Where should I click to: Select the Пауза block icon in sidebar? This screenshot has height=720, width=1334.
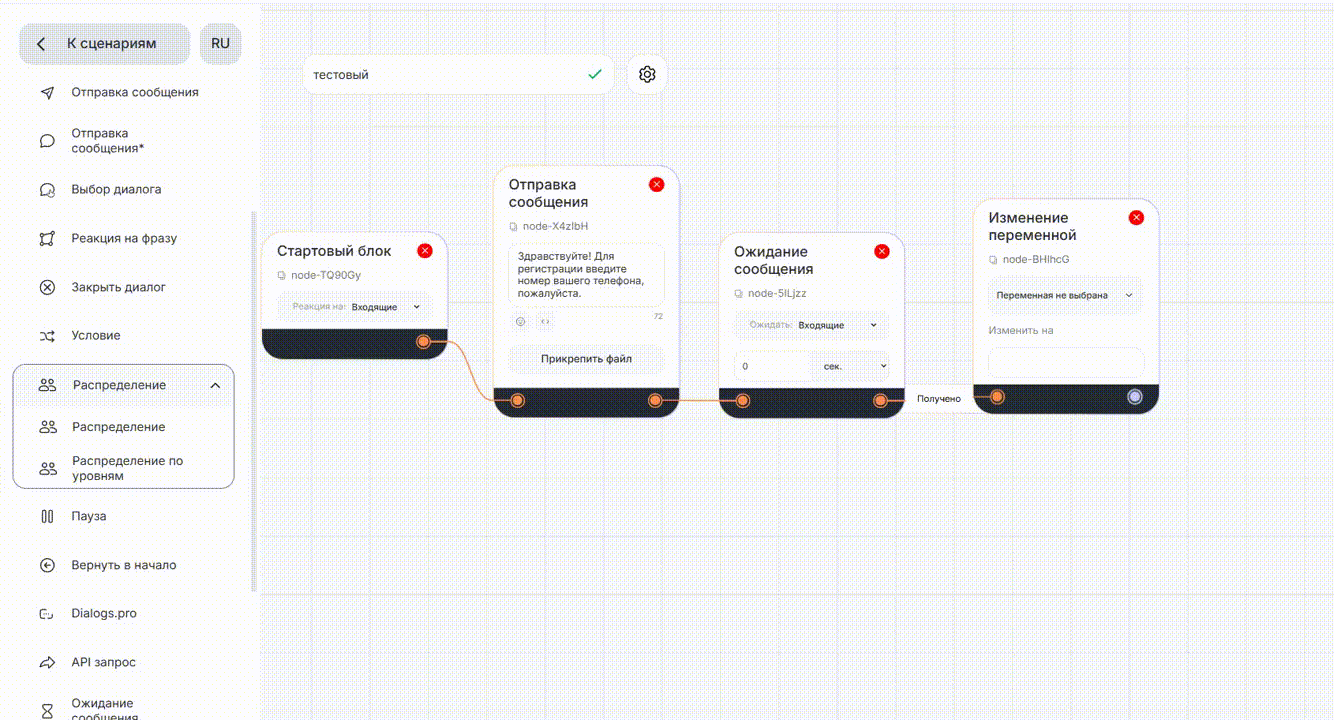tap(47, 517)
